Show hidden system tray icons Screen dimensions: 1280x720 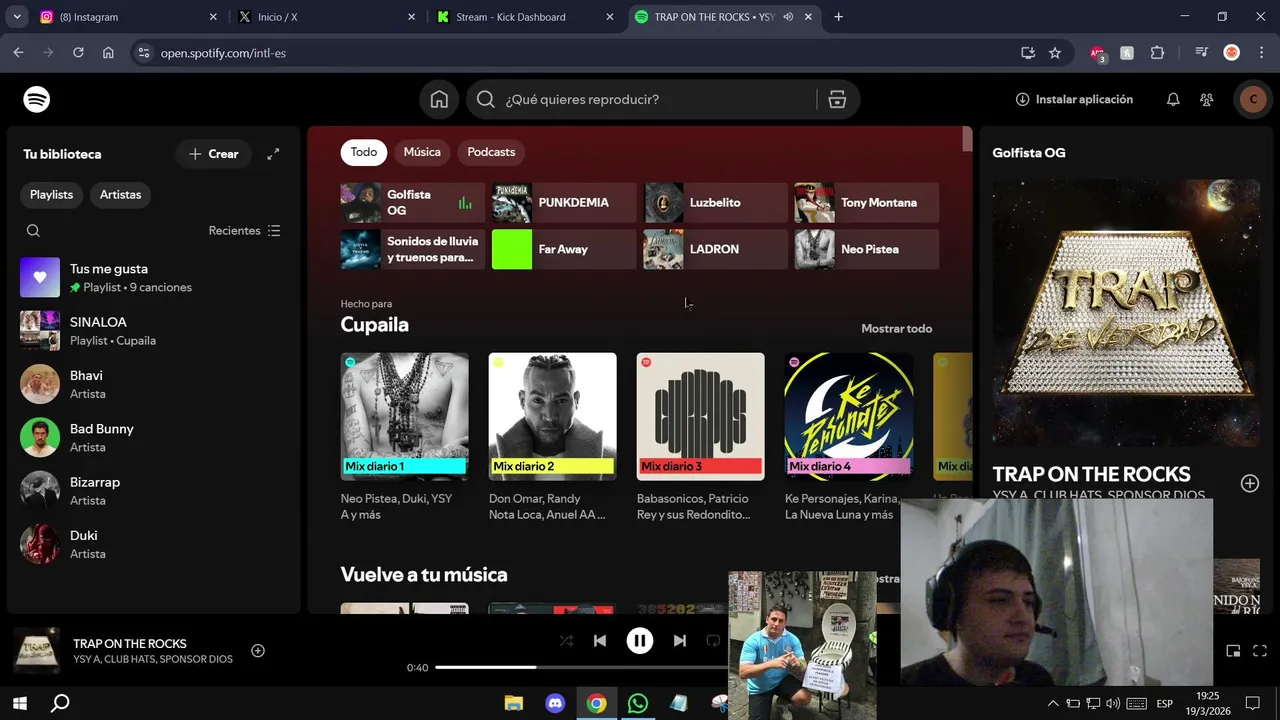[1052, 703]
